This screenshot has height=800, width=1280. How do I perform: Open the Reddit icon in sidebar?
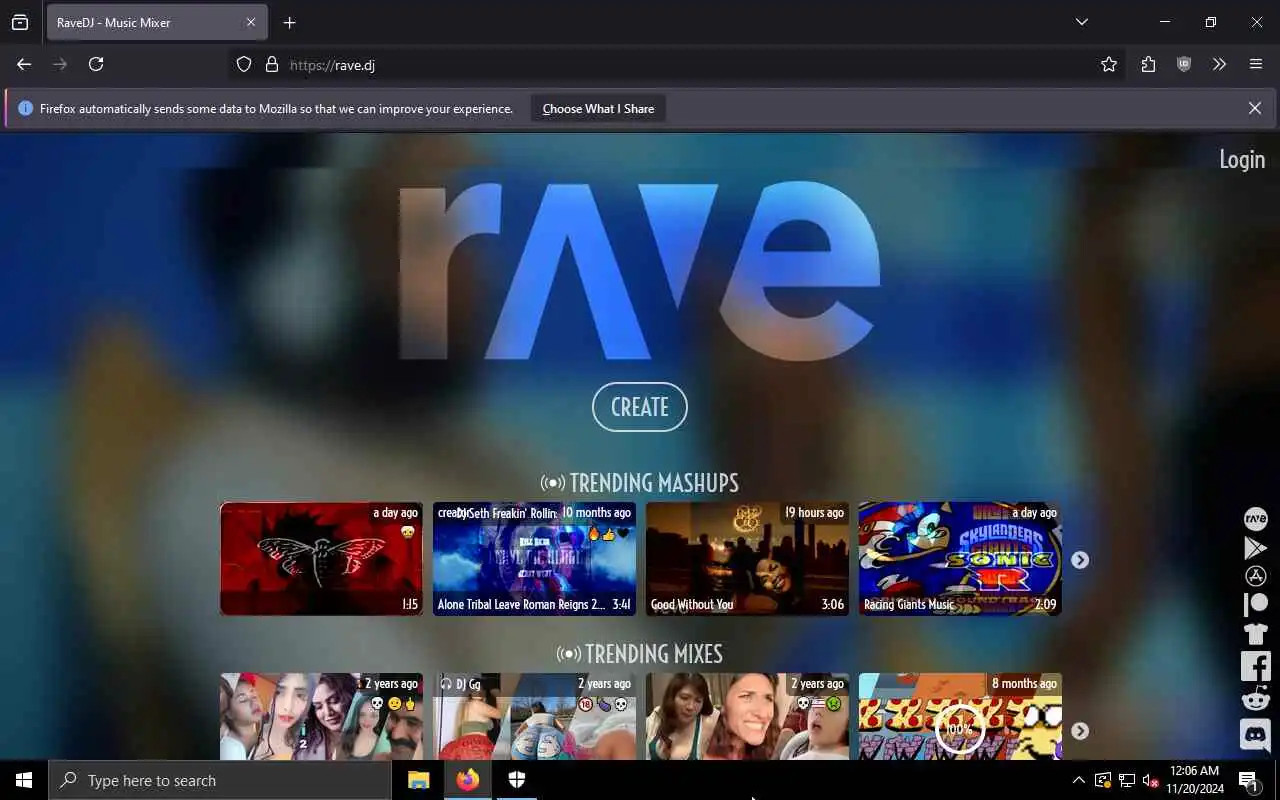tap(1255, 698)
